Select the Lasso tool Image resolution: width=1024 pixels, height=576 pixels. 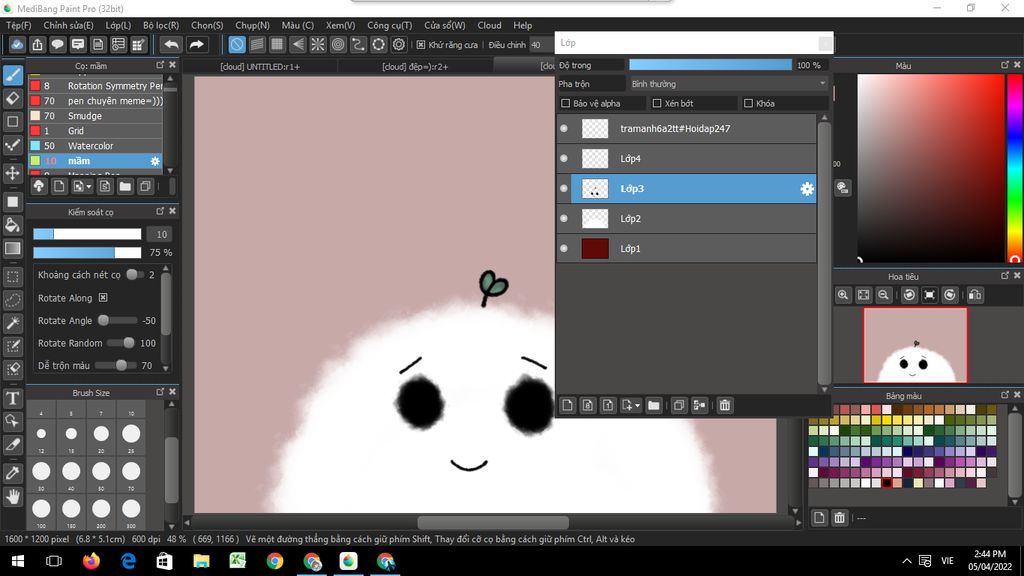(13, 300)
